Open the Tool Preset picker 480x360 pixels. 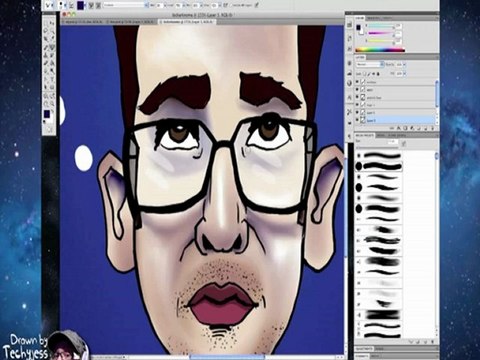click(49, 5)
